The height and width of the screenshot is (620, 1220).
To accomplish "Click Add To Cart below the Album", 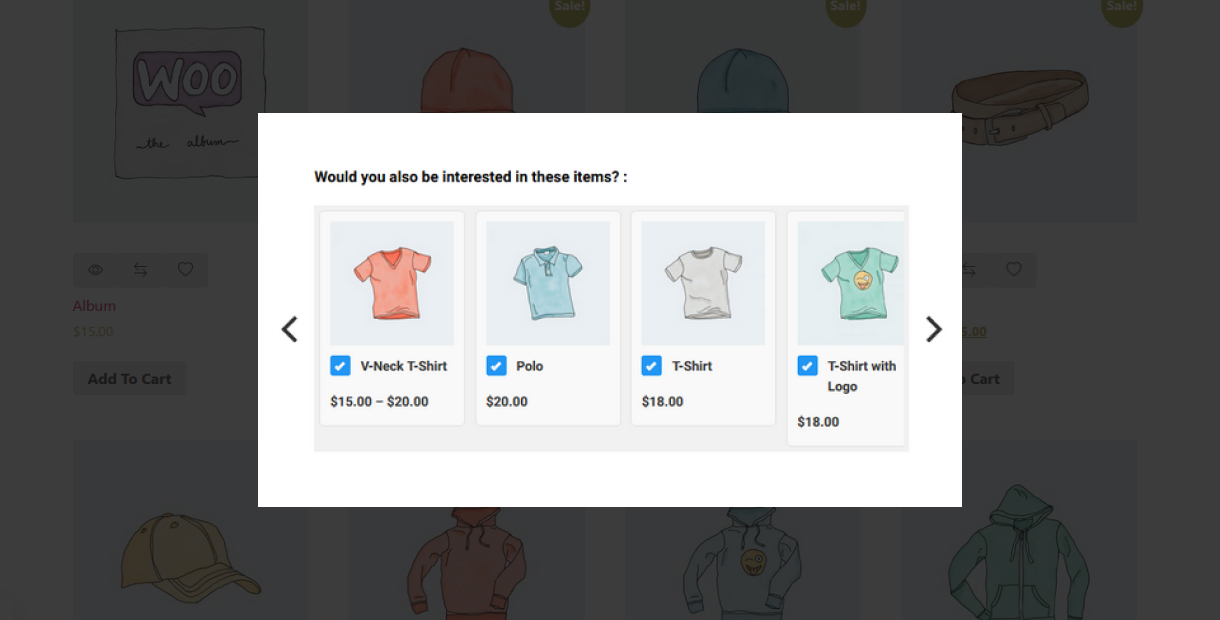I will coord(129,378).
